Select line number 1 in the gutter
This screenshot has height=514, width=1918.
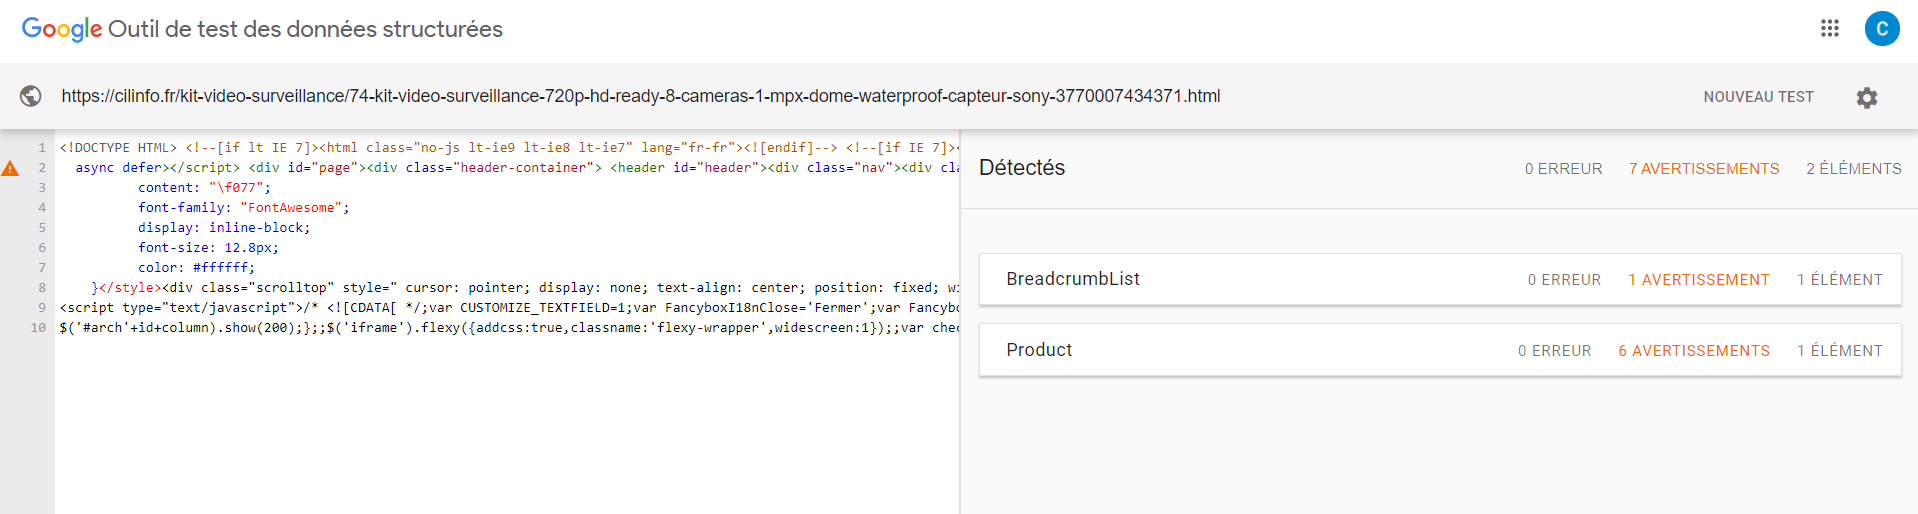click(x=42, y=148)
